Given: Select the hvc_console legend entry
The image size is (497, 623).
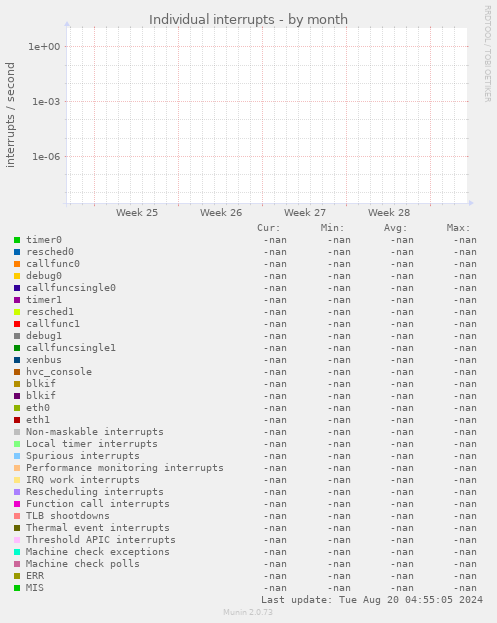Looking at the screenshot, I should (x=59, y=372).
